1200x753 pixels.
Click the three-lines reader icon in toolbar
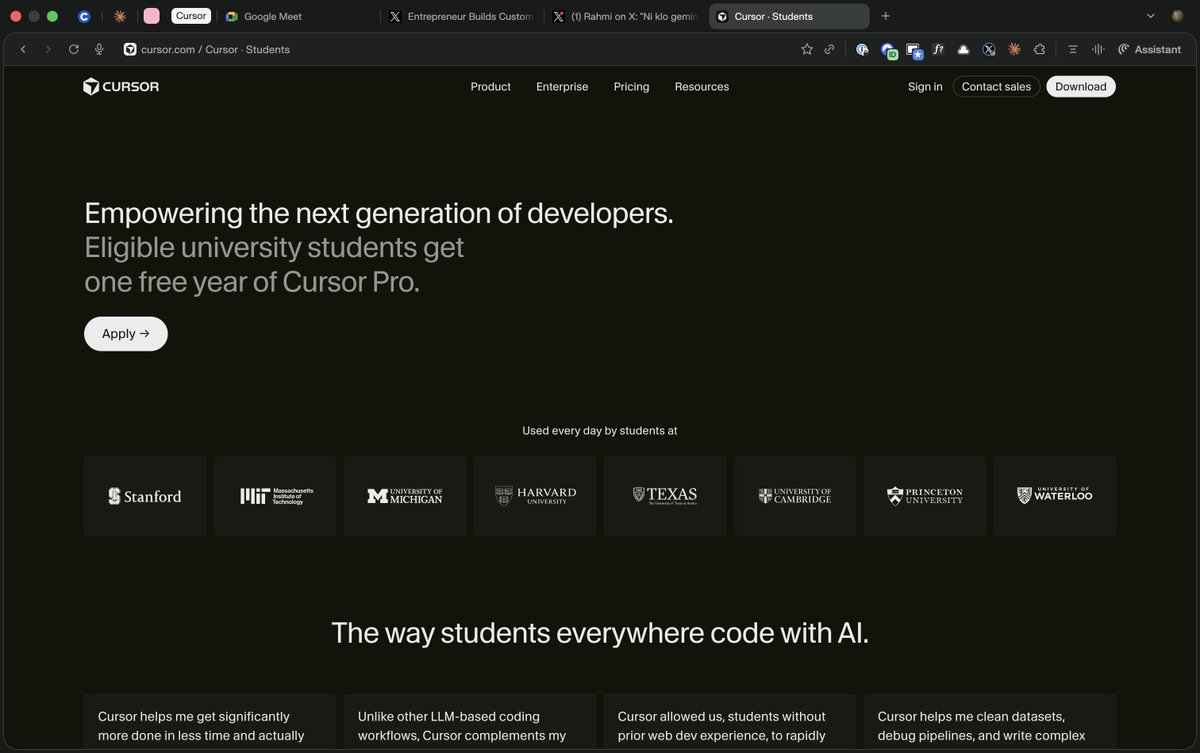click(1072, 49)
